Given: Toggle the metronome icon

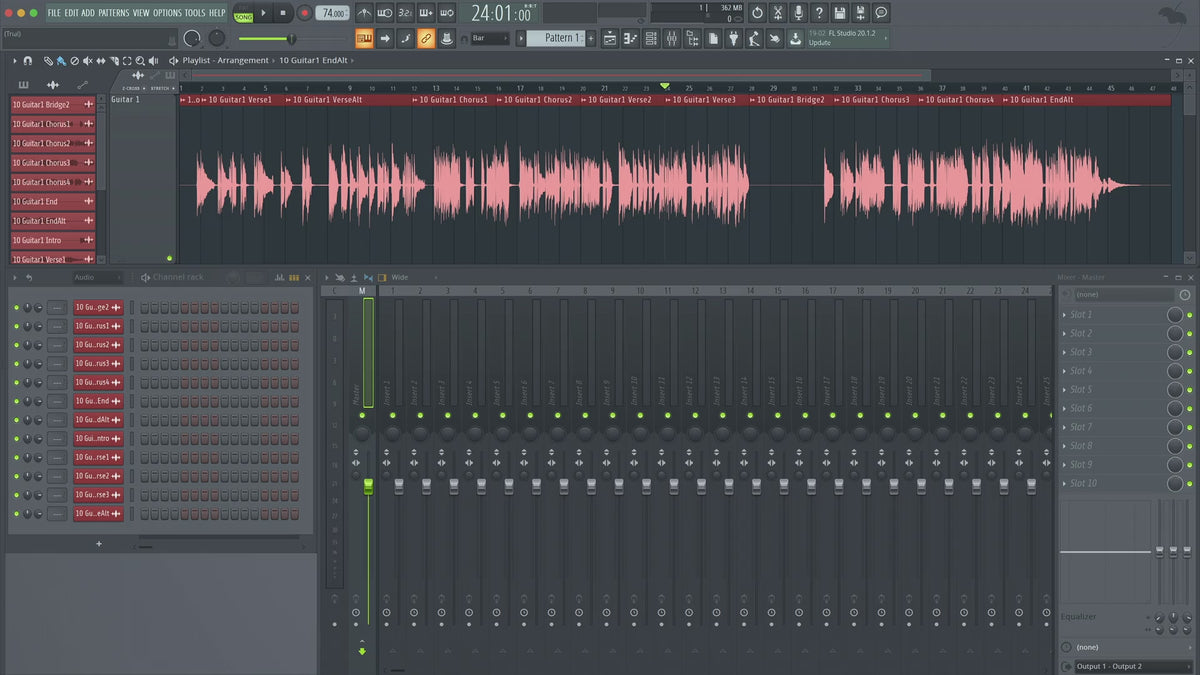Looking at the screenshot, I should coord(363,13).
